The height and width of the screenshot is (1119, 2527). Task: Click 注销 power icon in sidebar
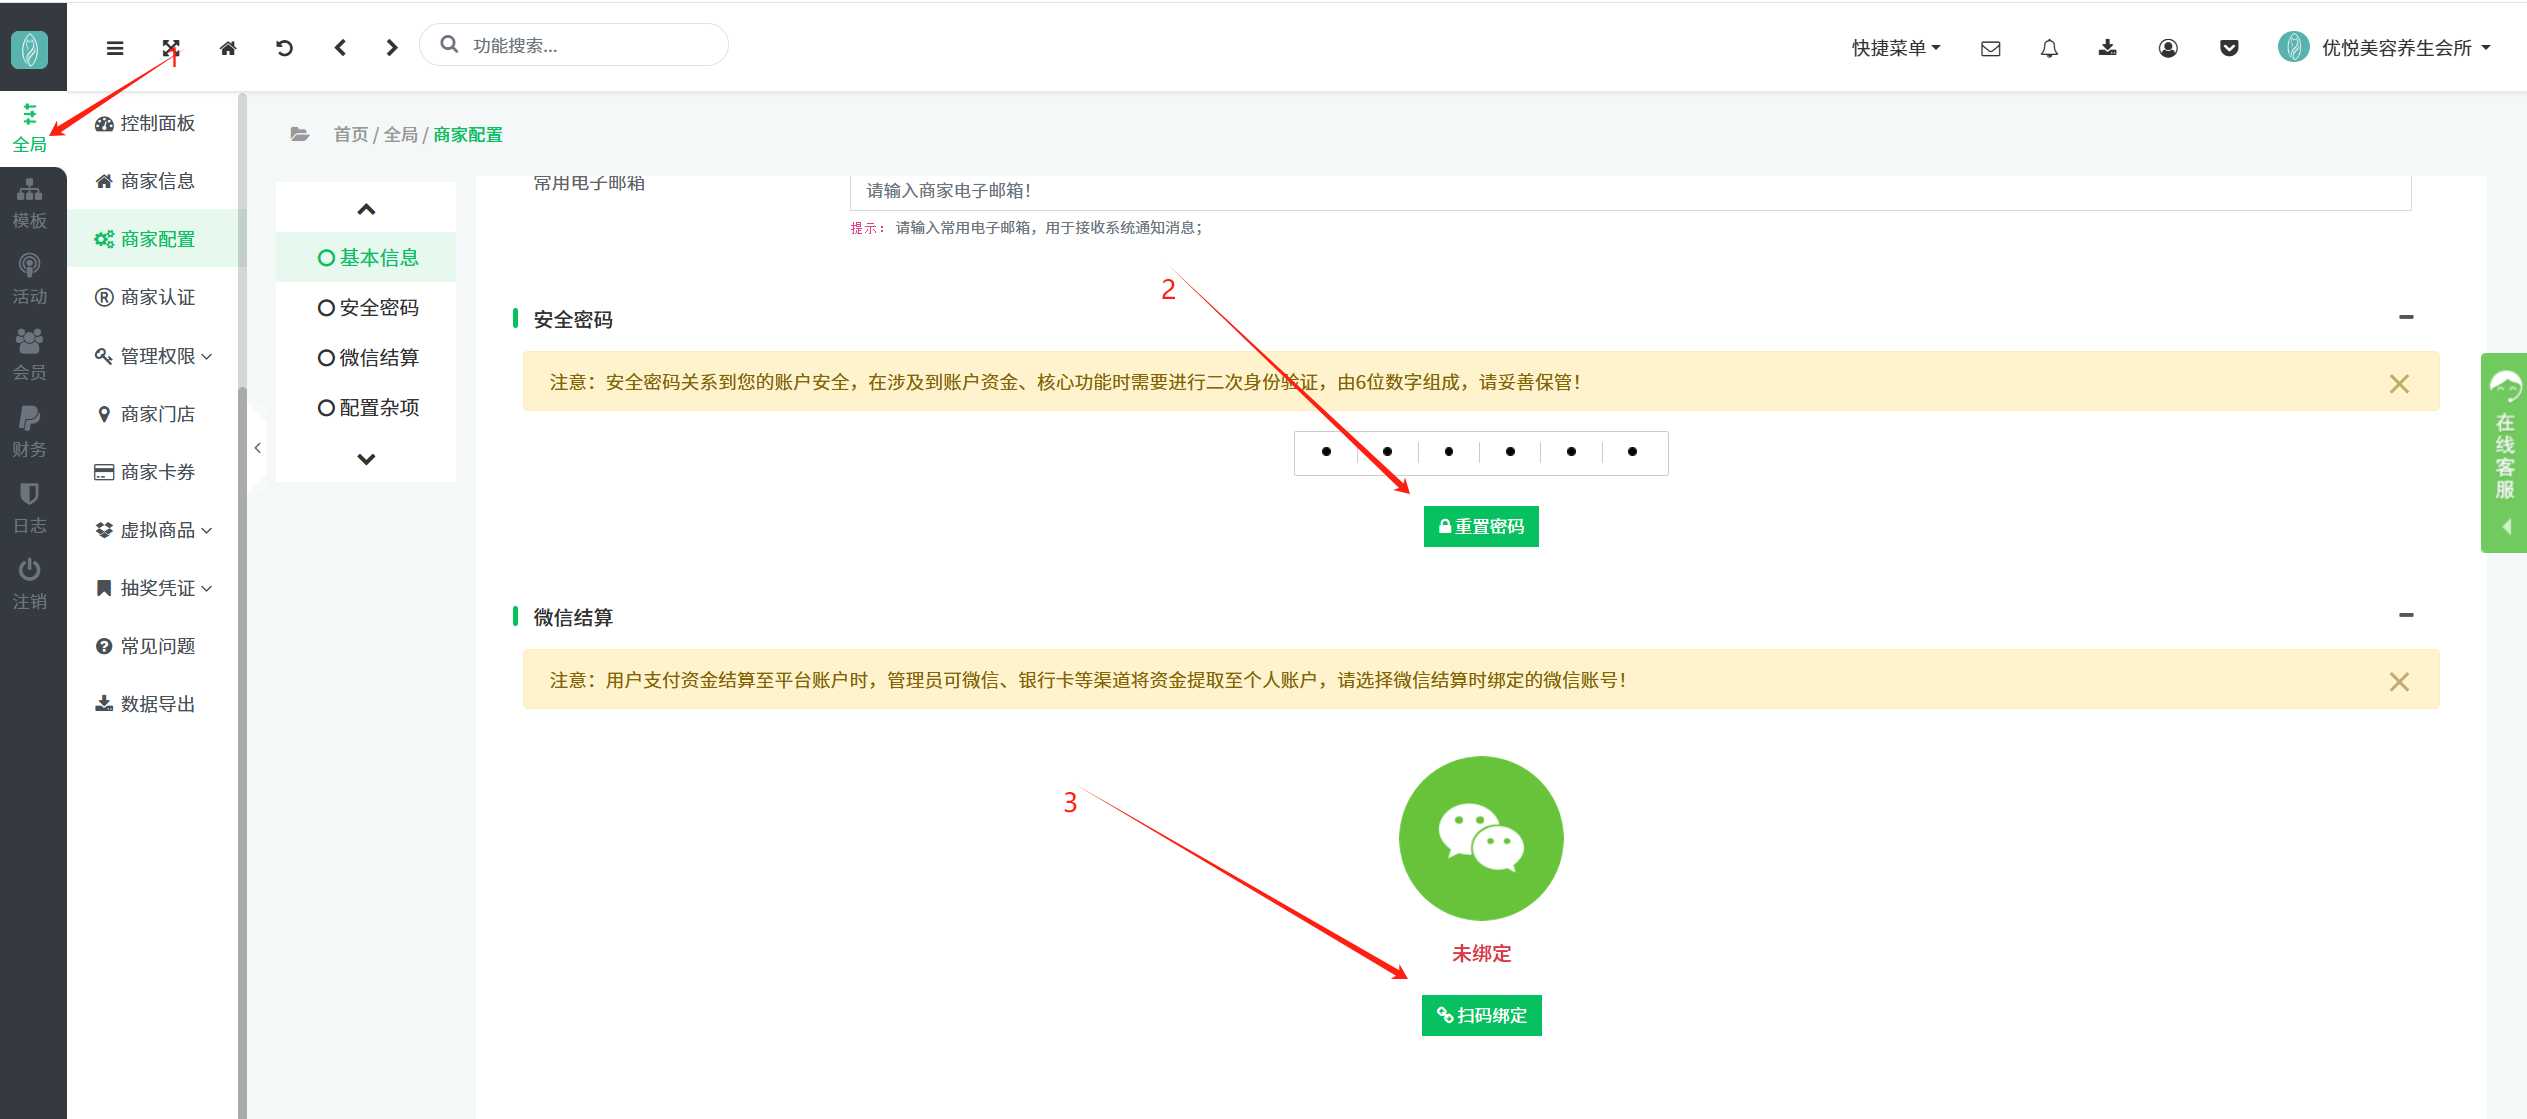pyautogui.click(x=29, y=585)
